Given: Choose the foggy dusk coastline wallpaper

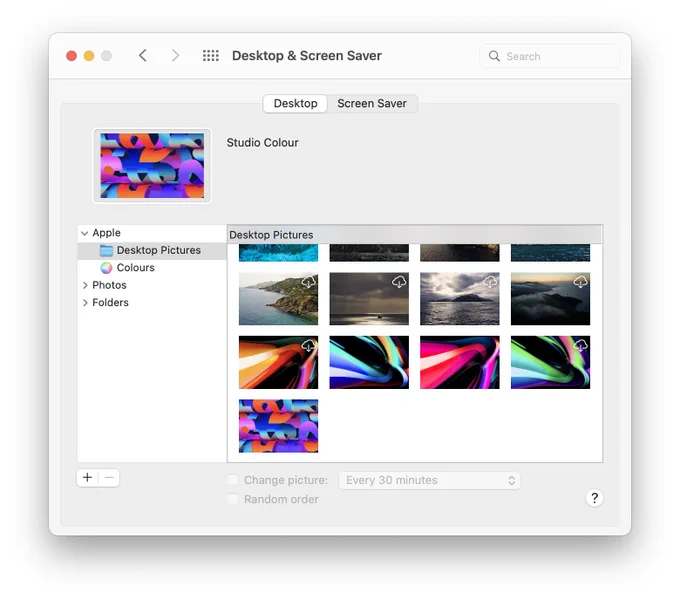Looking at the screenshot, I should (550, 299).
